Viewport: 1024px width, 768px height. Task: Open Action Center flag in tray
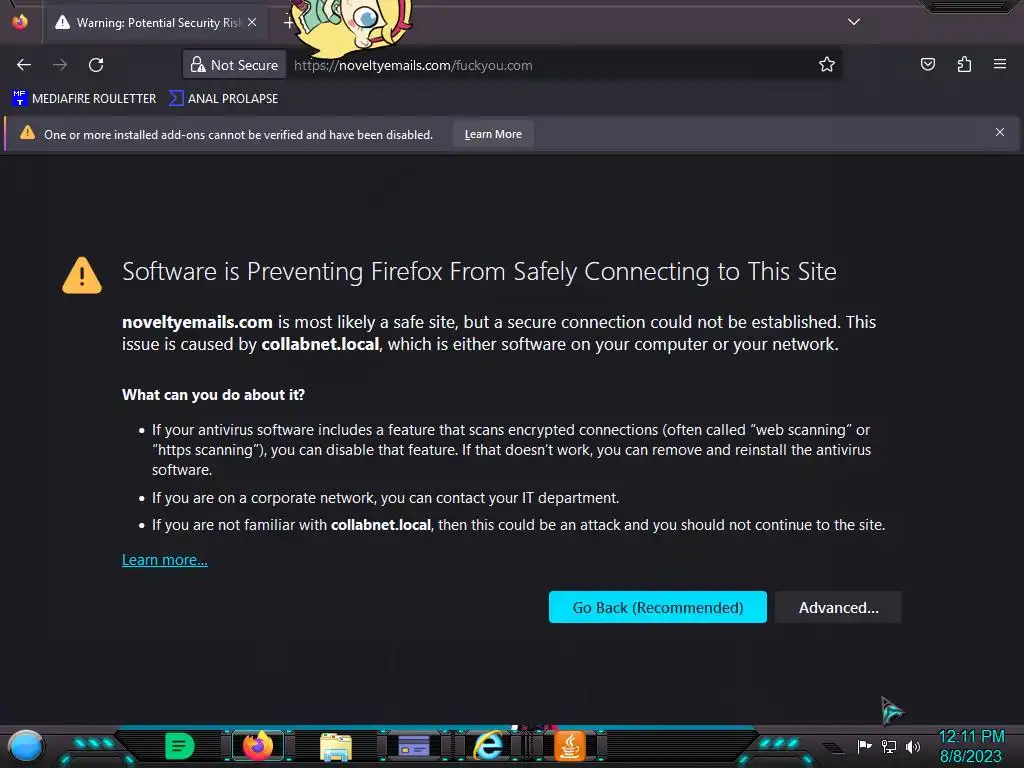point(864,746)
